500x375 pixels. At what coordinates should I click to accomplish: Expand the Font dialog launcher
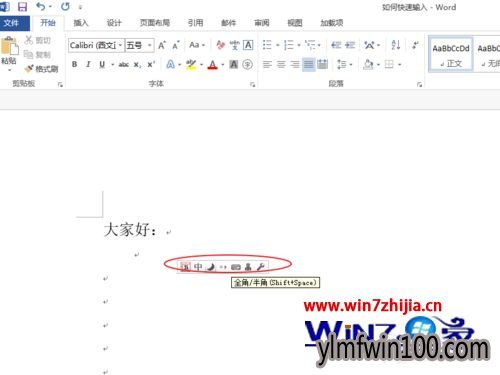pyautogui.click(x=253, y=85)
